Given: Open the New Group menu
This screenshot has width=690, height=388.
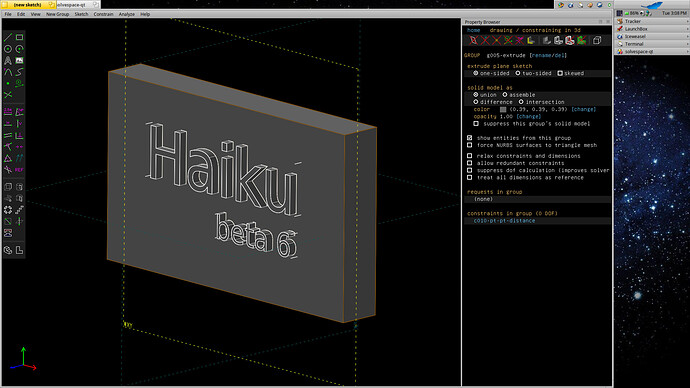Looking at the screenshot, I should [x=58, y=14].
